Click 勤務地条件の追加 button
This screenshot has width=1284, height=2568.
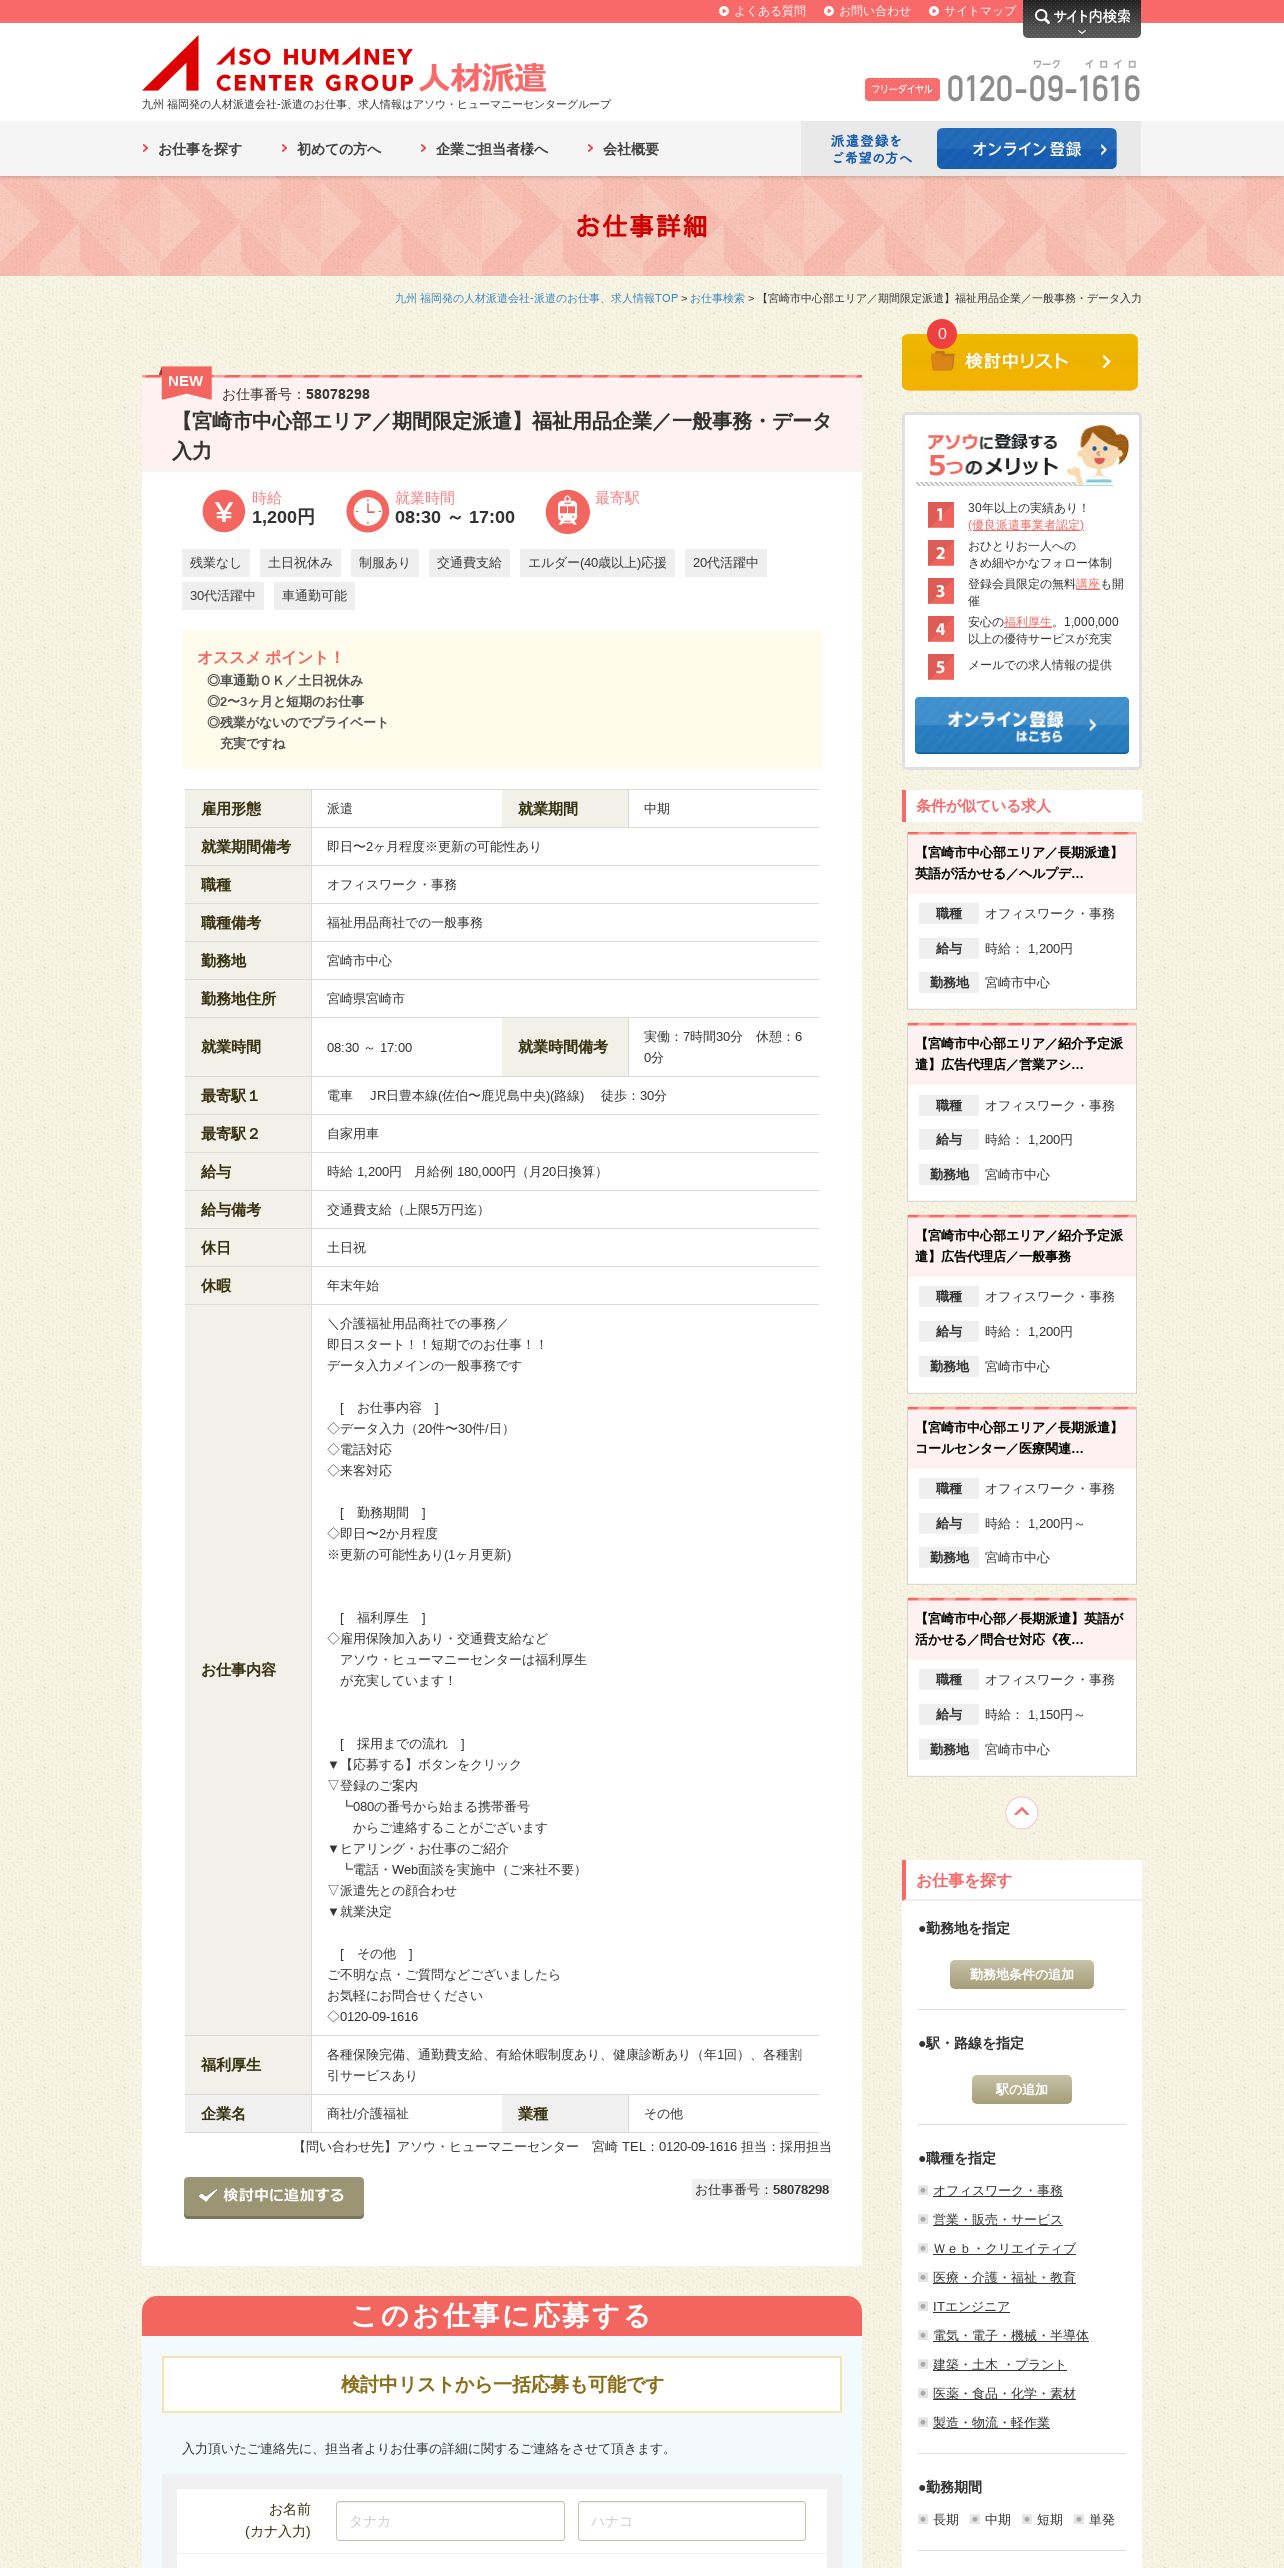1022,1974
